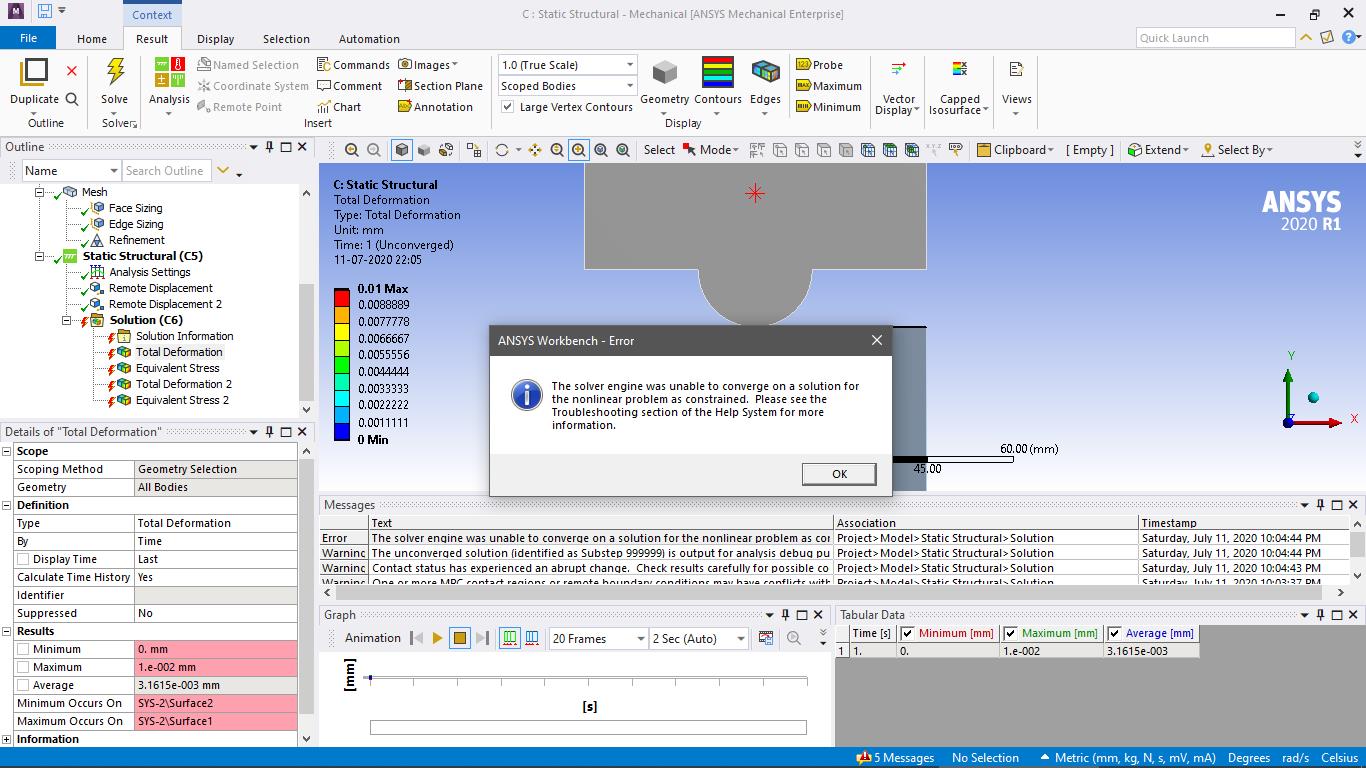The image size is (1366, 768).
Task: Switch to the Automation tab
Action: [x=369, y=39]
